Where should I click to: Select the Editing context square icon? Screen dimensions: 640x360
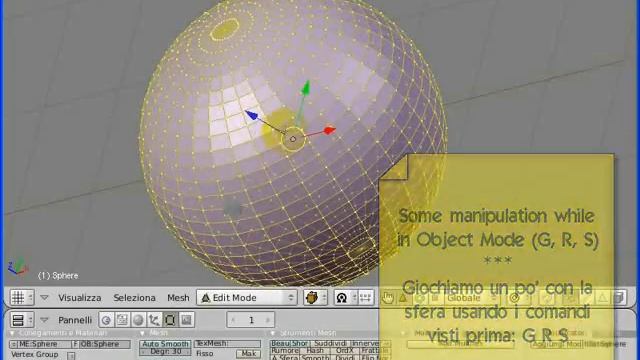coord(170,320)
